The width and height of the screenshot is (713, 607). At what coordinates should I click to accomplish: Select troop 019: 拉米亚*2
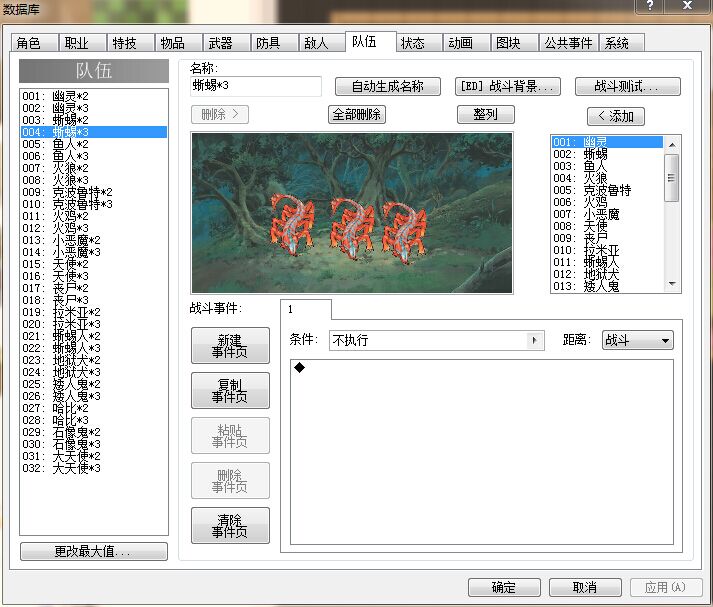coord(94,312)
